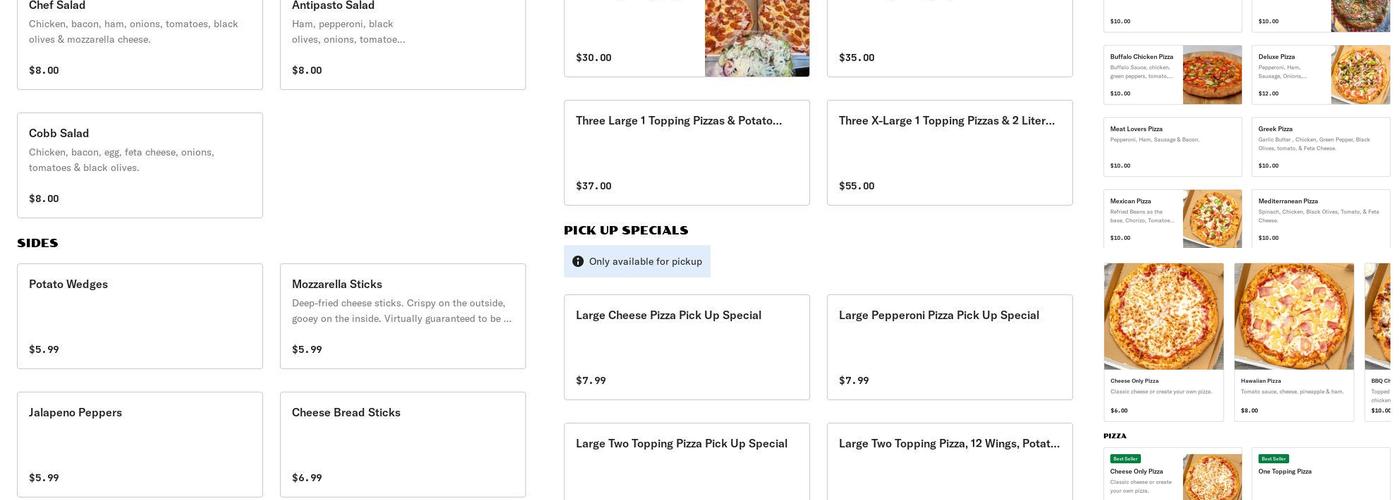1400x500 pixels.
Task: Click the info icon beside pickup-only notice
Action: click(578, 262)
